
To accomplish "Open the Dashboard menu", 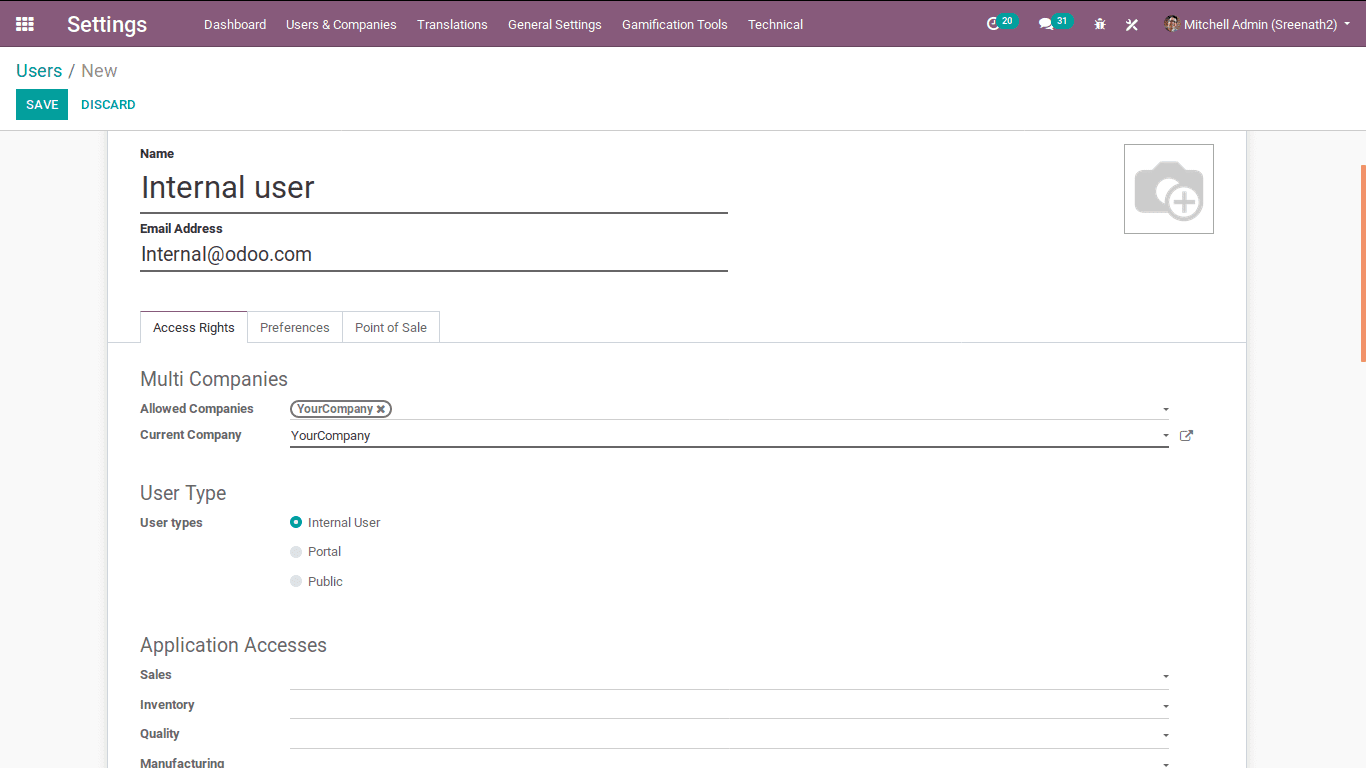I will pyautogui.click(x=235, y=24).
